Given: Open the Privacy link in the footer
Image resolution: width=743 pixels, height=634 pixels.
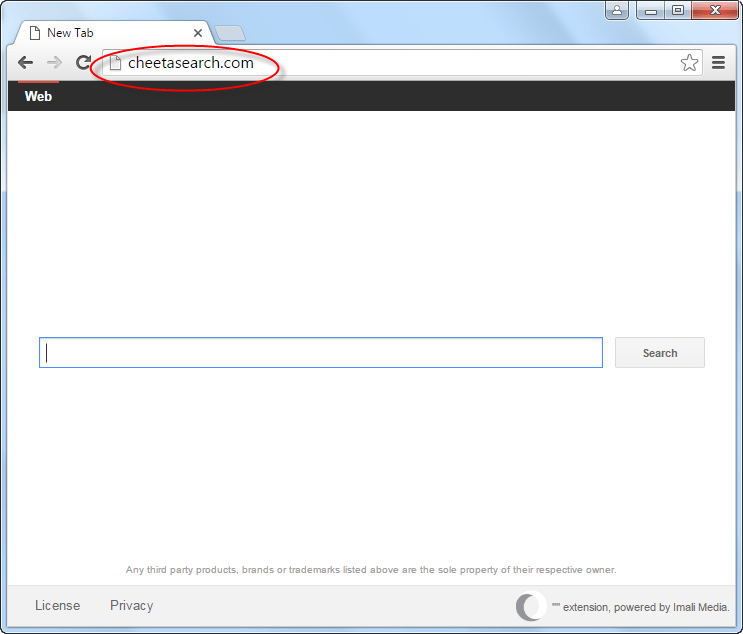Looking at the screenshot, I should click(x=132, y=606).
